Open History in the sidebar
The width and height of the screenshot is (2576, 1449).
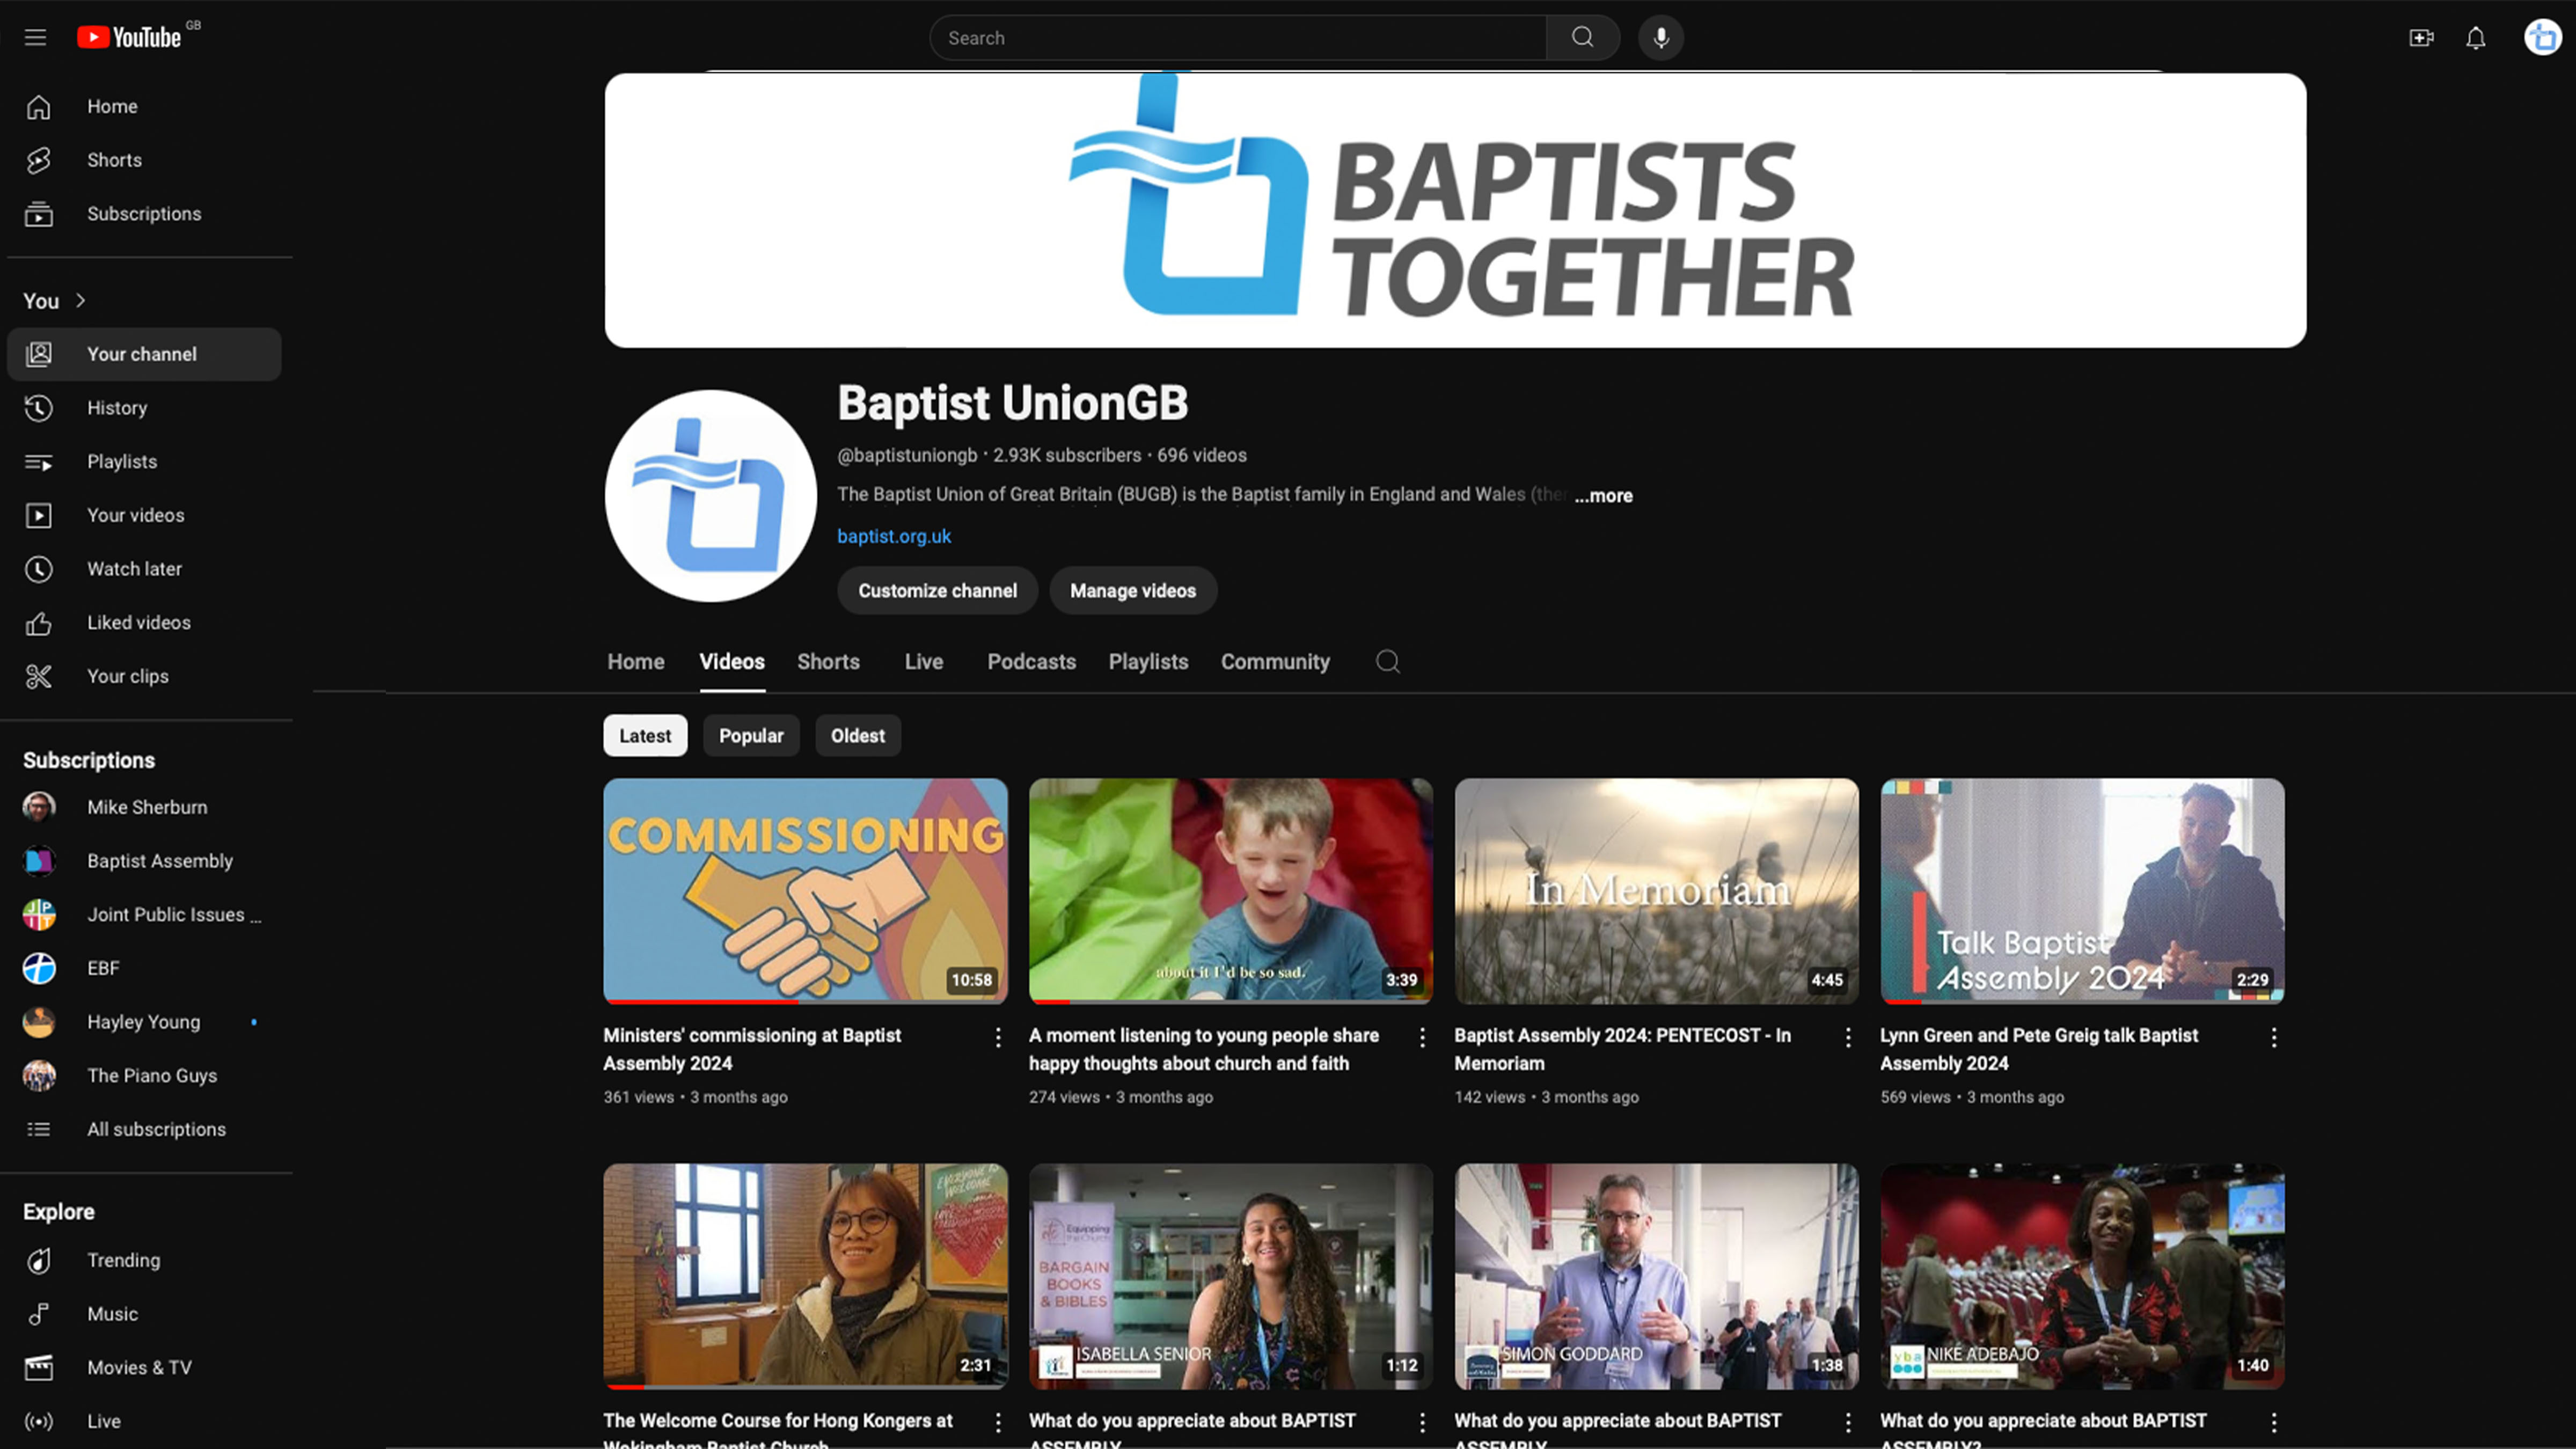pos(144,408)
